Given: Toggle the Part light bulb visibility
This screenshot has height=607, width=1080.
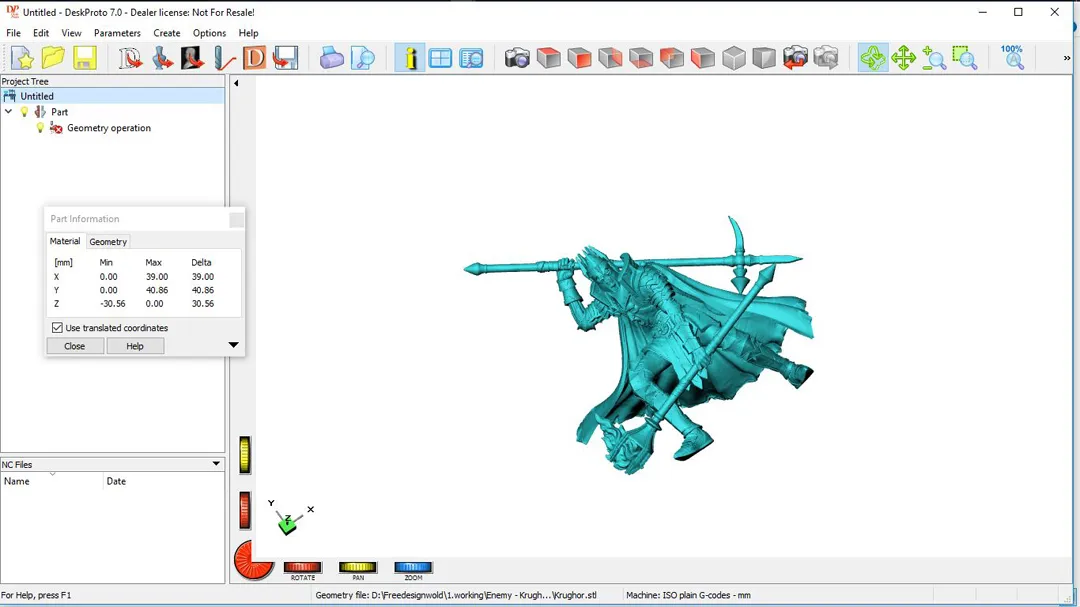Looking at the screenshot, I should click(x=24, y=112).
